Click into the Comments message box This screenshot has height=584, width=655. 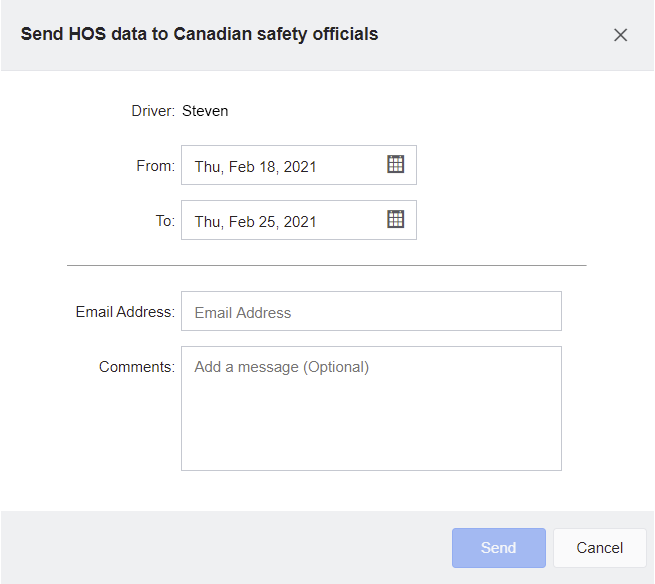click(x=371, y=409)
